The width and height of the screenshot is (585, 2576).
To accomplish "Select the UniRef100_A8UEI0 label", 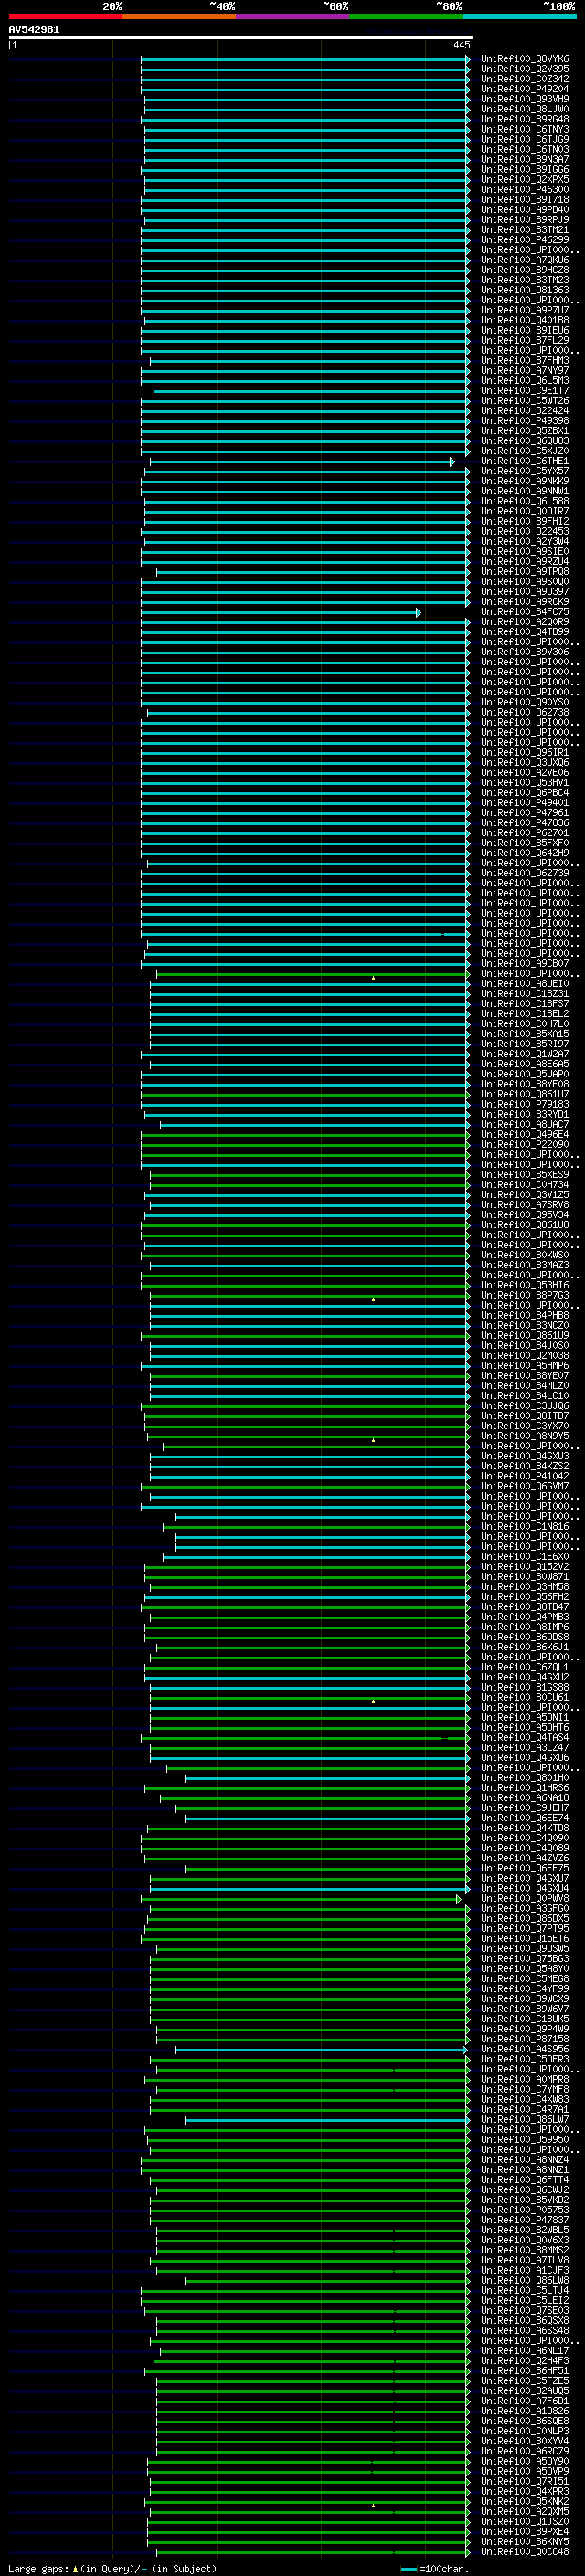I will [524, 984].
